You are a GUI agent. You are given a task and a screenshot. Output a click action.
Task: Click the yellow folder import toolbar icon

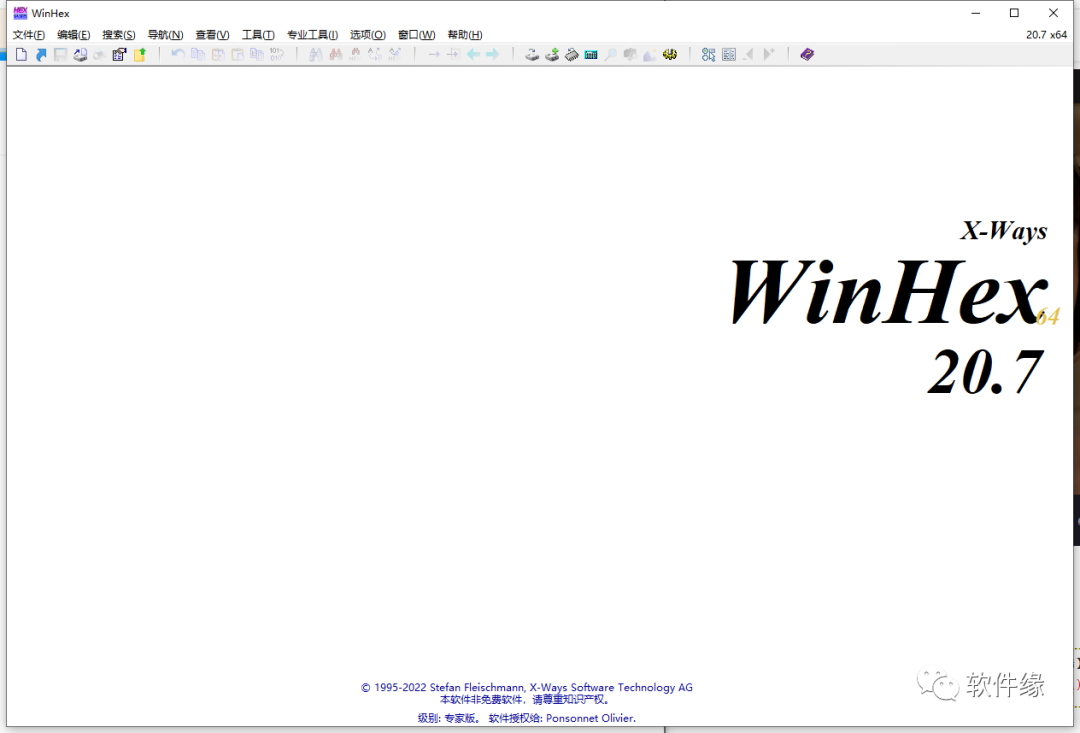141,54
